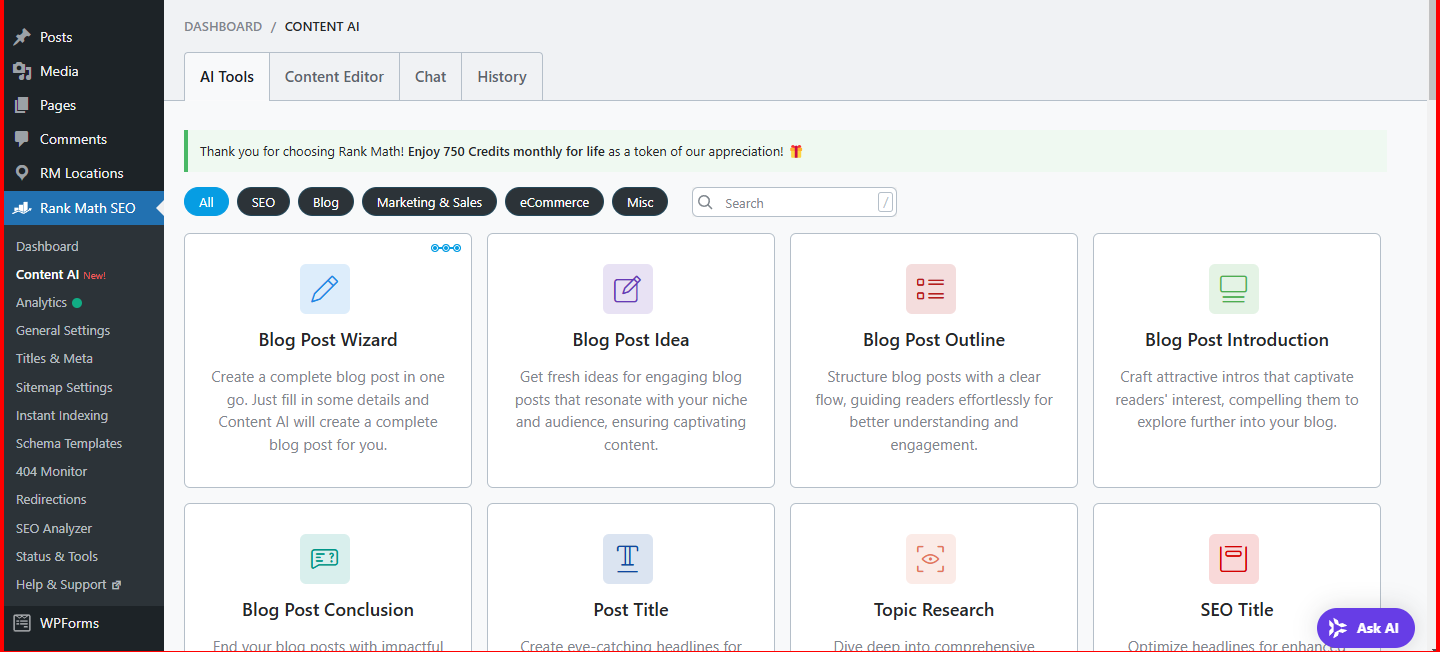Open Analytics submenu item
1440x652 pixels.
(41, 302)
